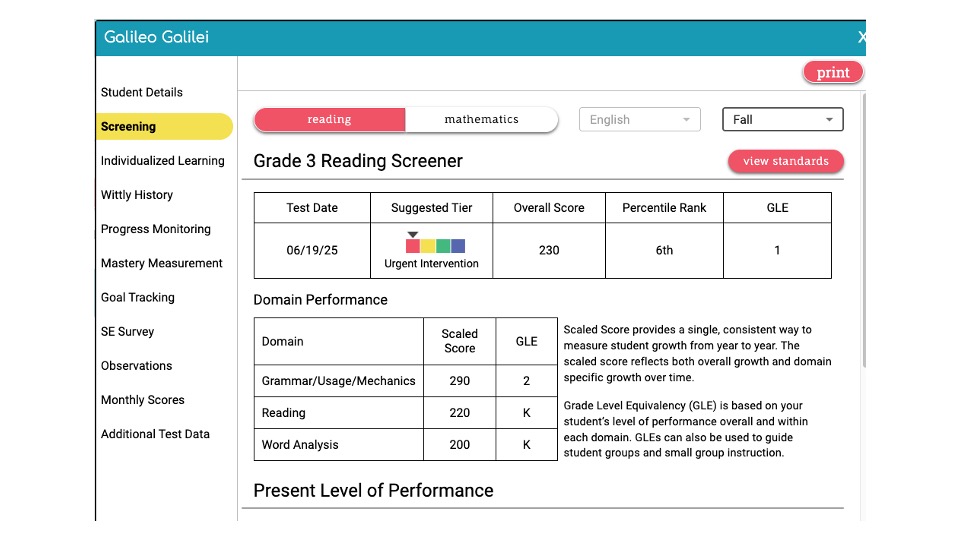Open SE Survey page
The image size is (960, 540).
pyautogui.click(x=127, y=332)
